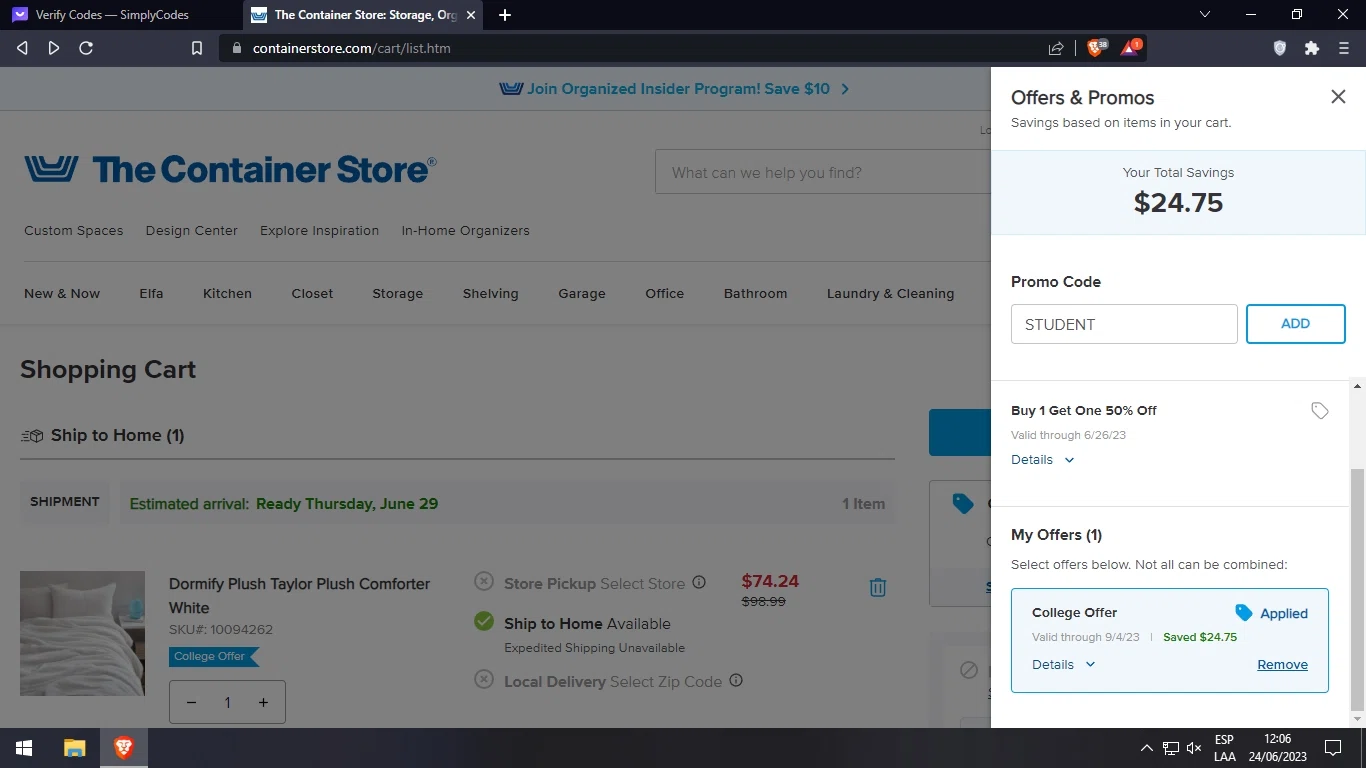Open info icon next to Local Delivery

click(x=736, y=680)
